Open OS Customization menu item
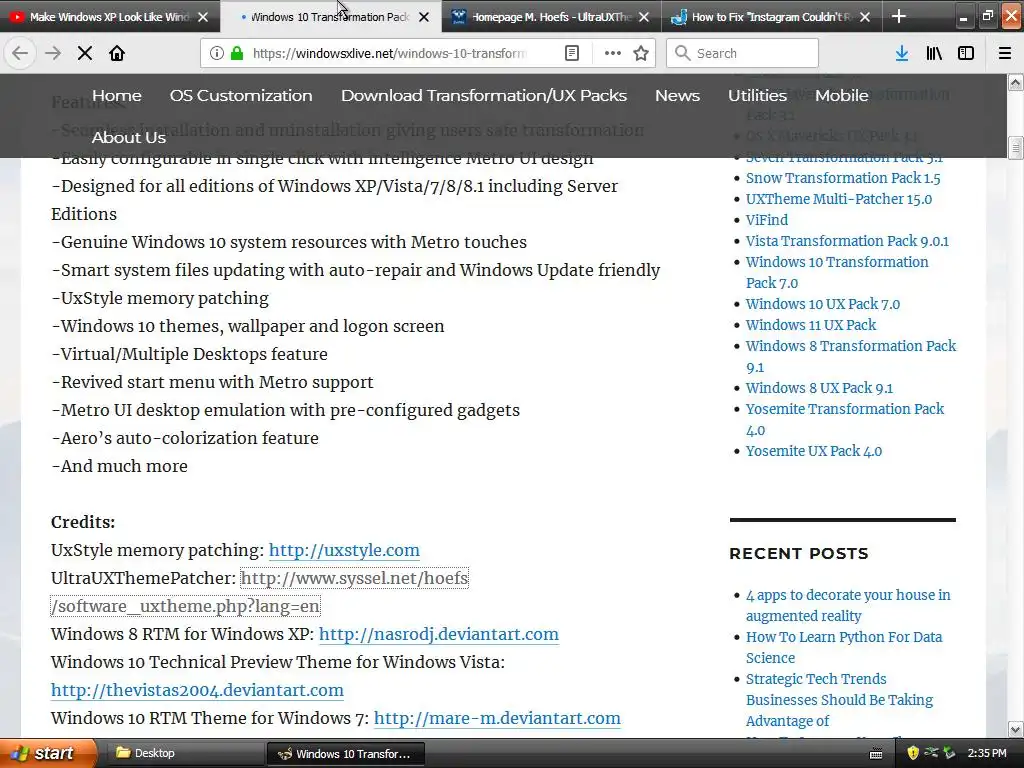The image size is (1024, 768). 241,95
